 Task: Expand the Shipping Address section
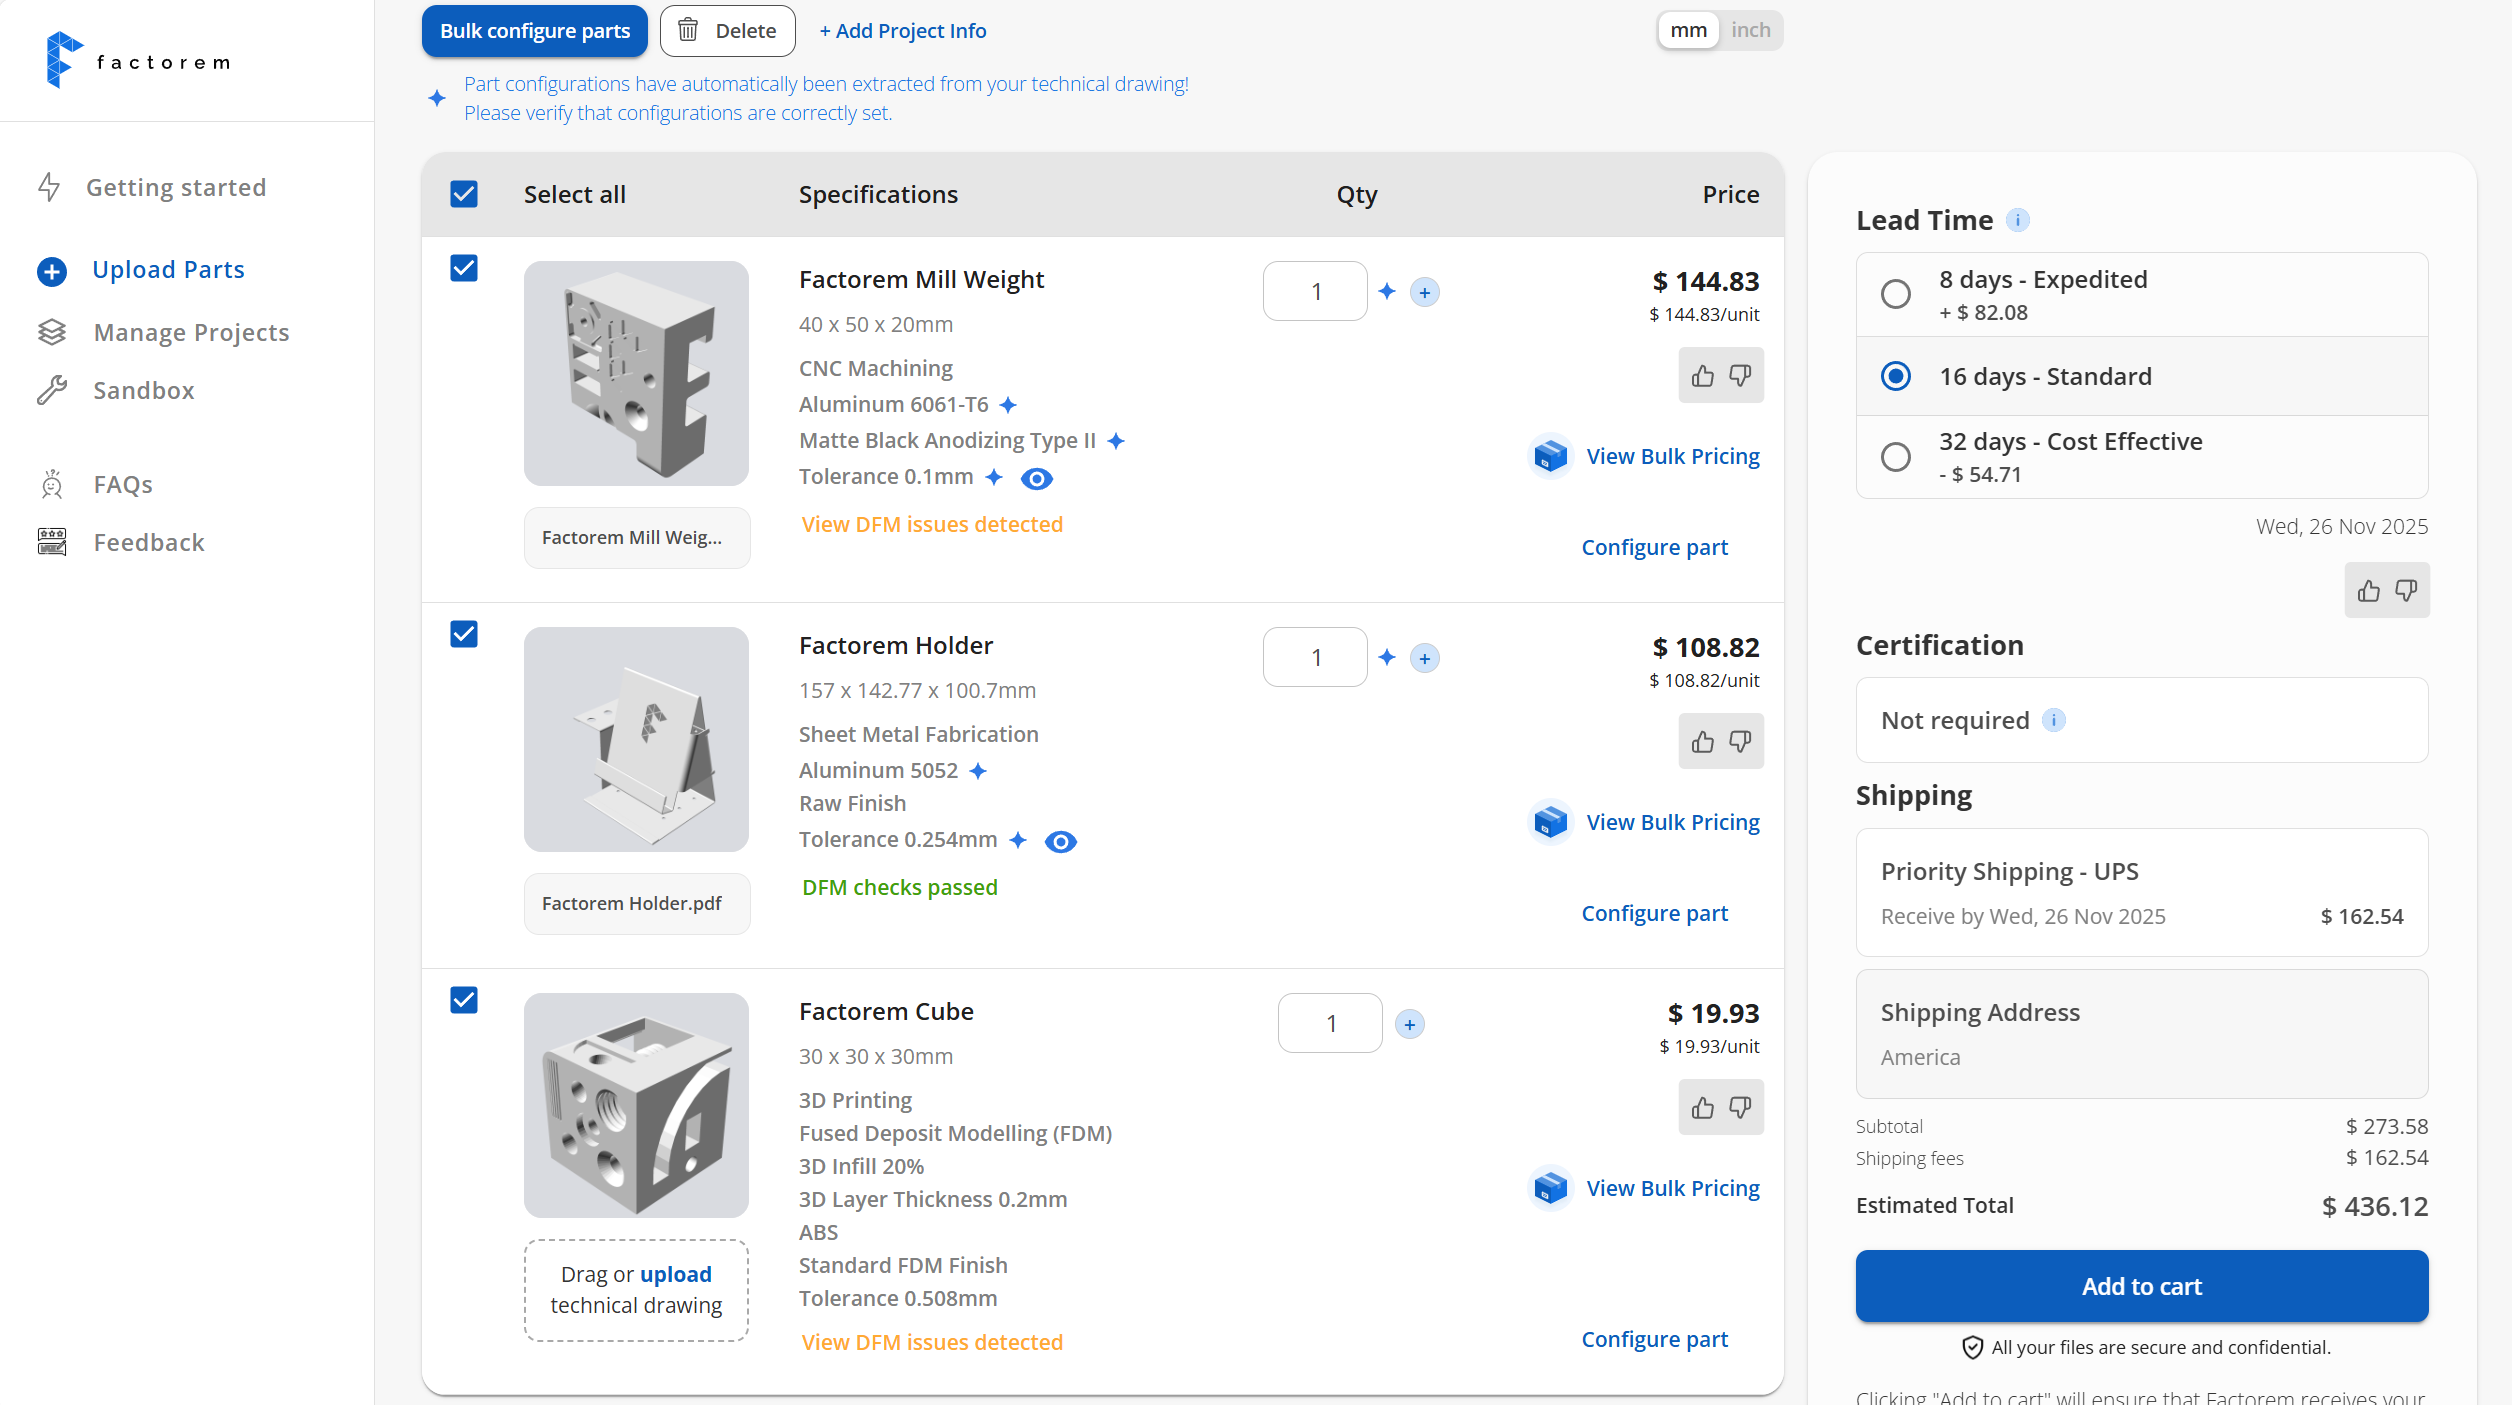click(2140, 1033)
